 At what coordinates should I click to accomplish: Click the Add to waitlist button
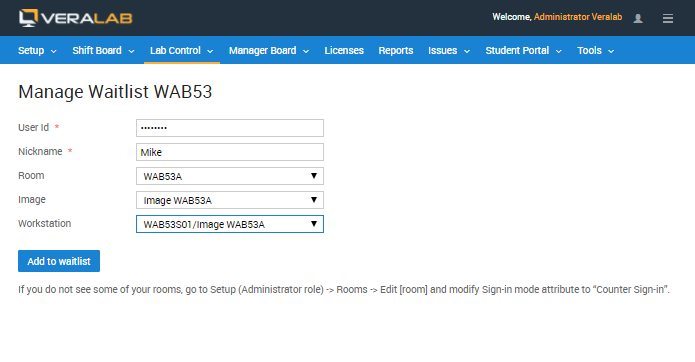pos(59,261)
